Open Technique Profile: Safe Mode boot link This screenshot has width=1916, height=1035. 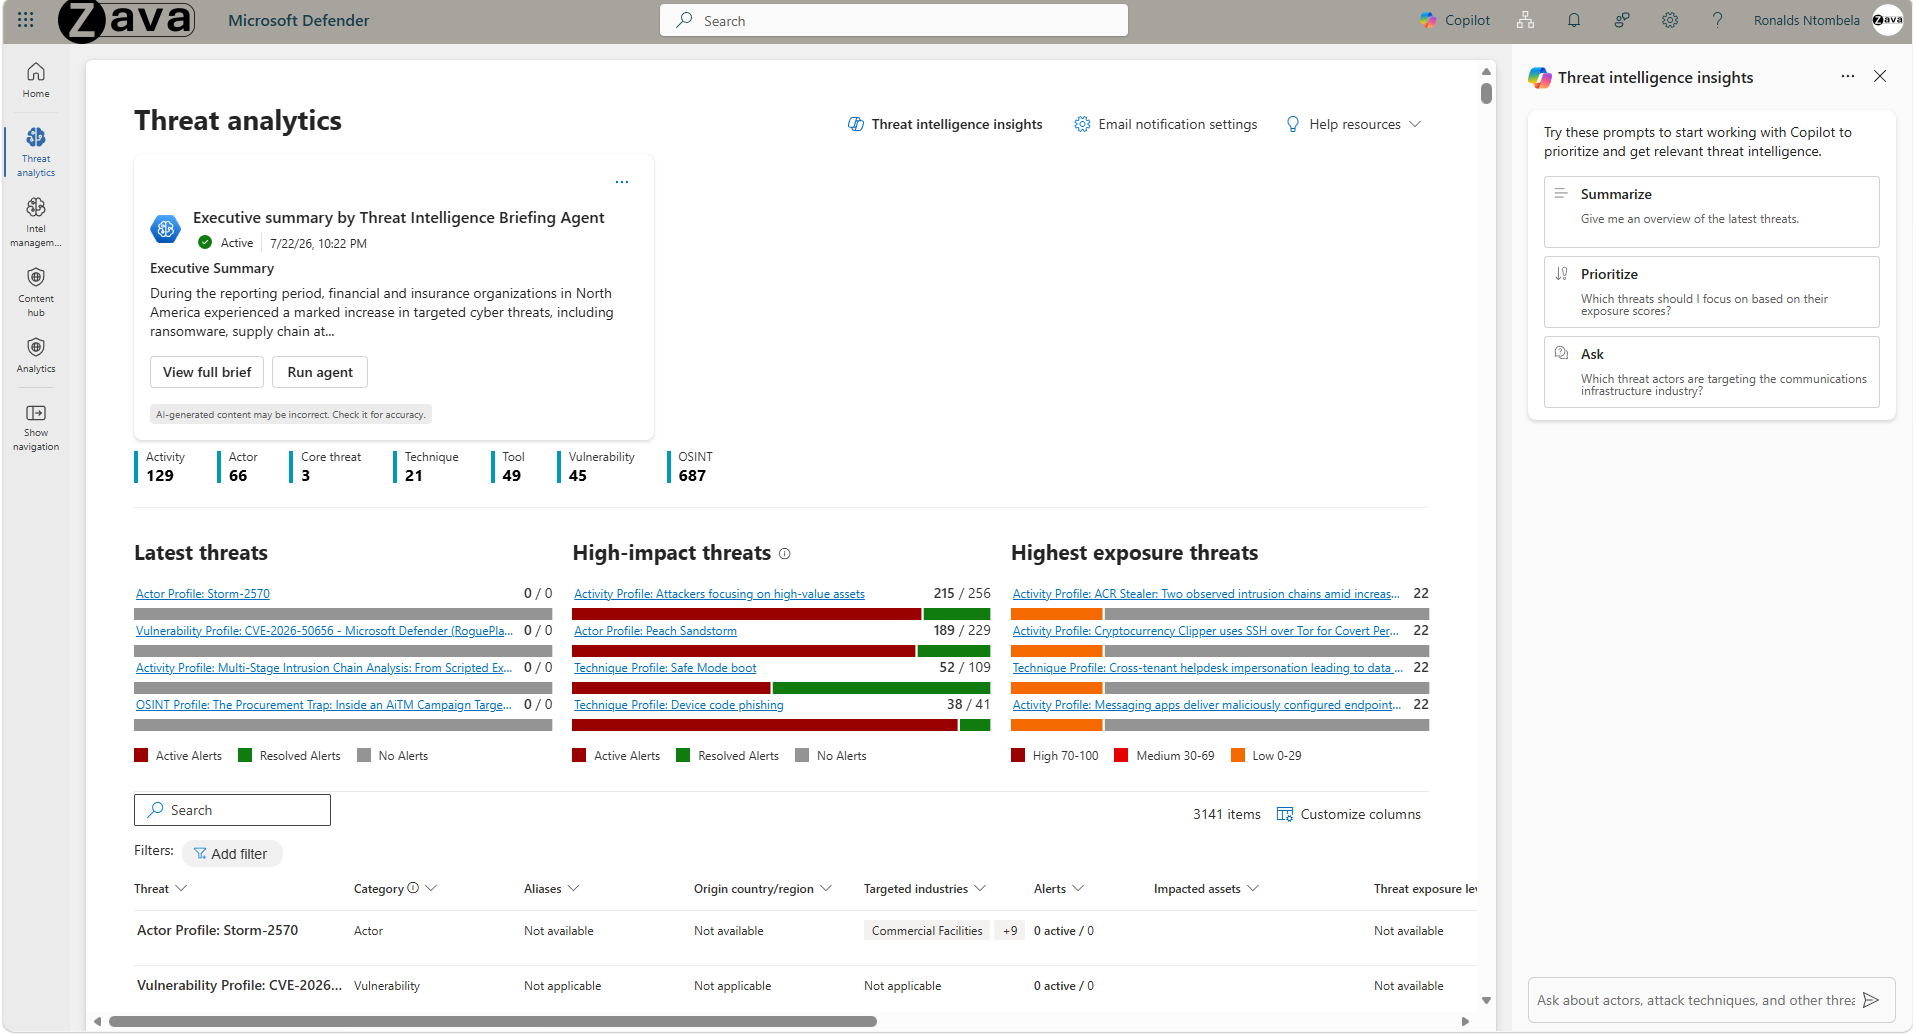click(665, 668)
